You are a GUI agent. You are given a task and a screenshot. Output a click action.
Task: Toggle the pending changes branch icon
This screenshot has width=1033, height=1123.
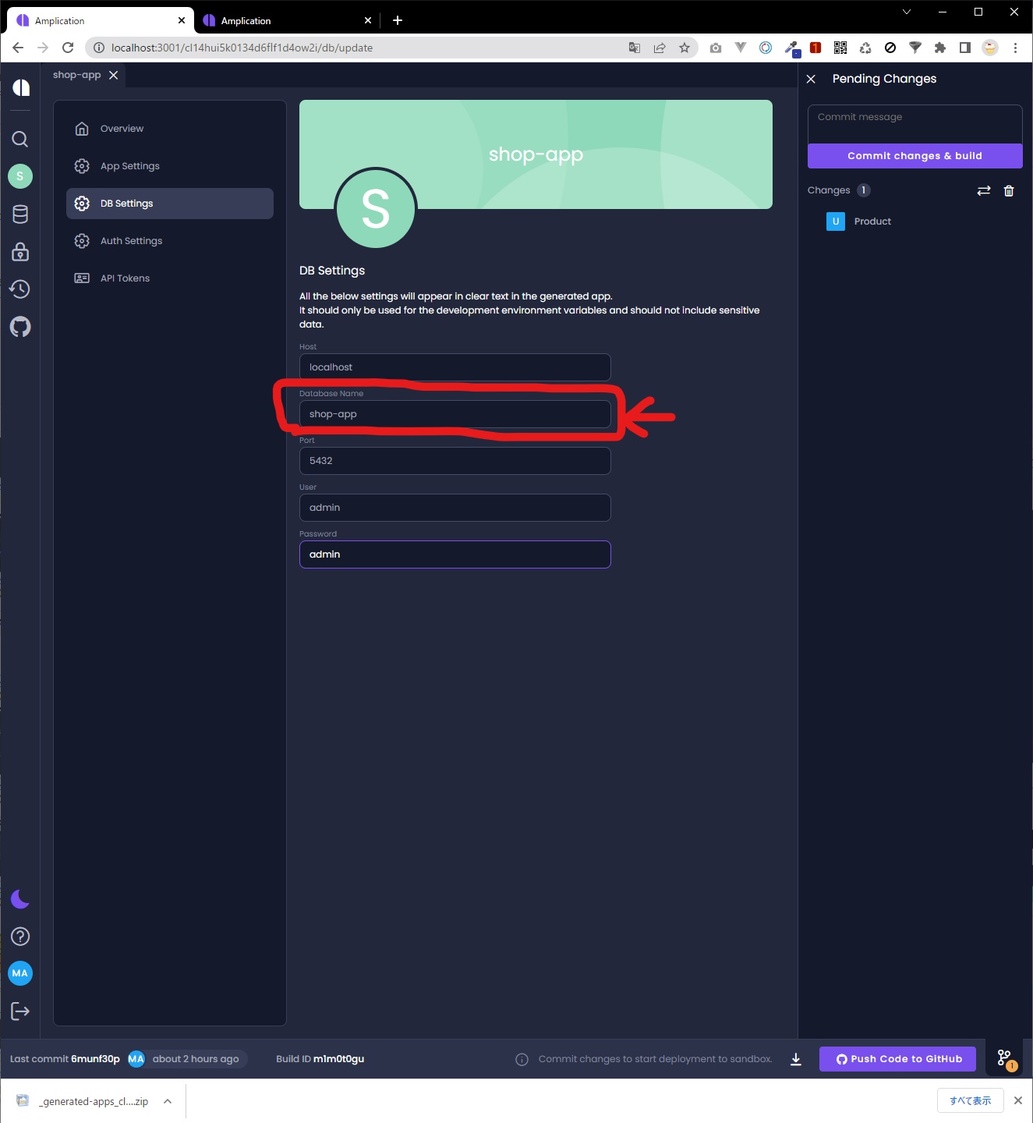tap(1004, 1059)
